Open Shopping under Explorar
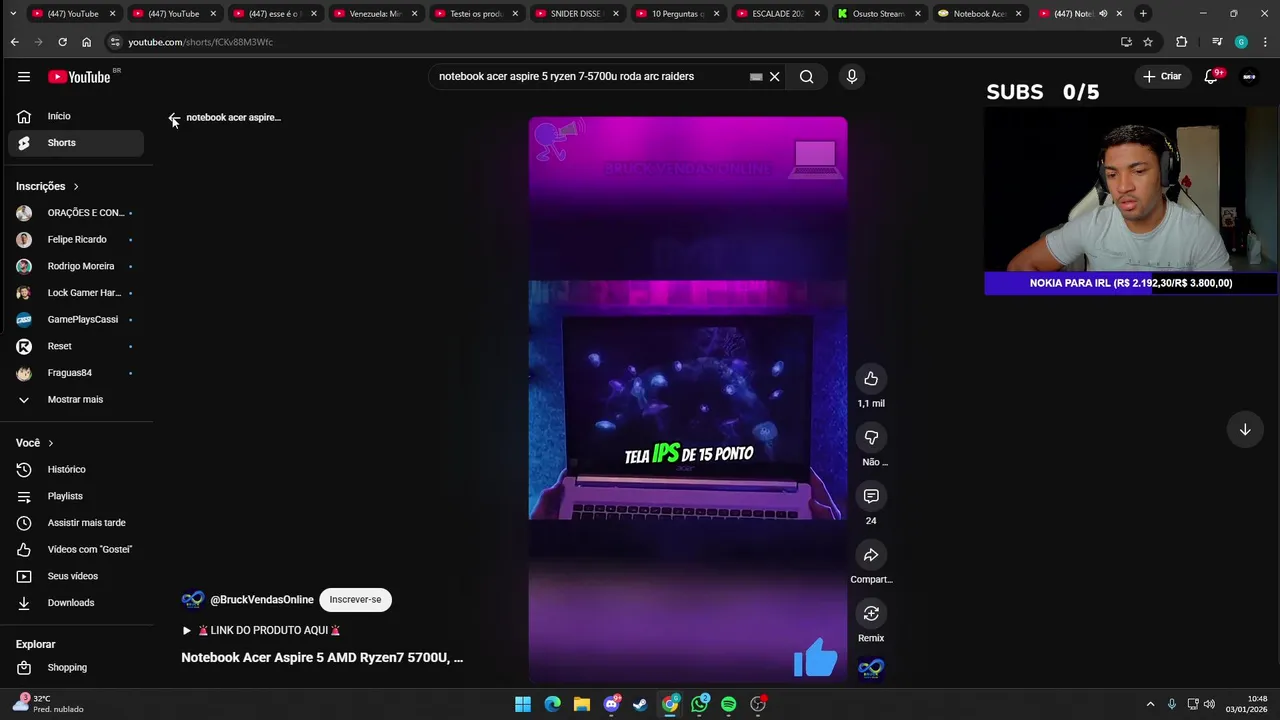The image size is (1280, 720). (x=75, y=667)
